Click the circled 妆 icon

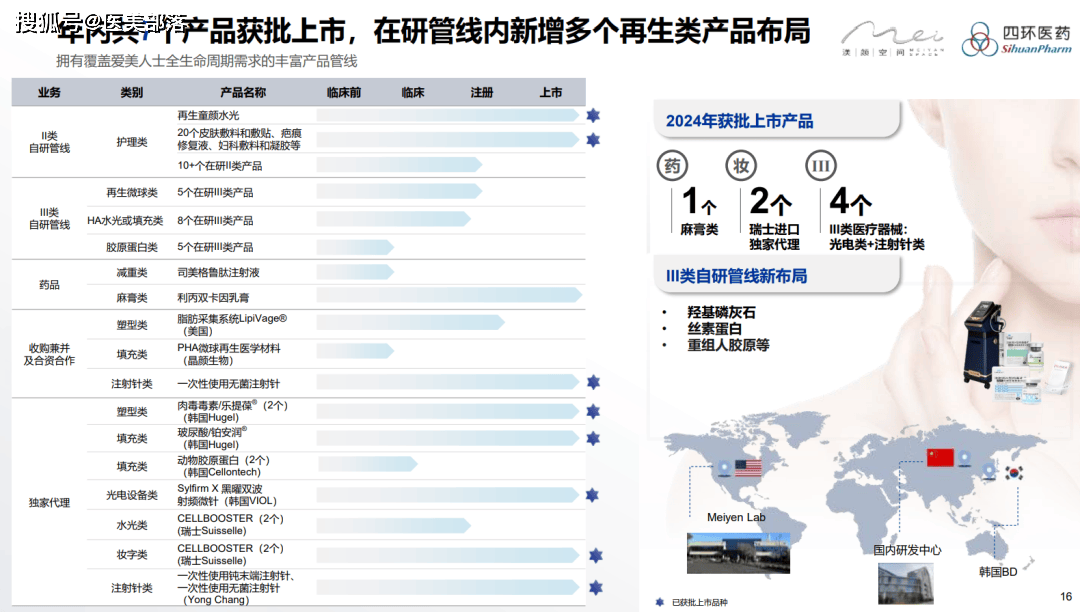741,166
